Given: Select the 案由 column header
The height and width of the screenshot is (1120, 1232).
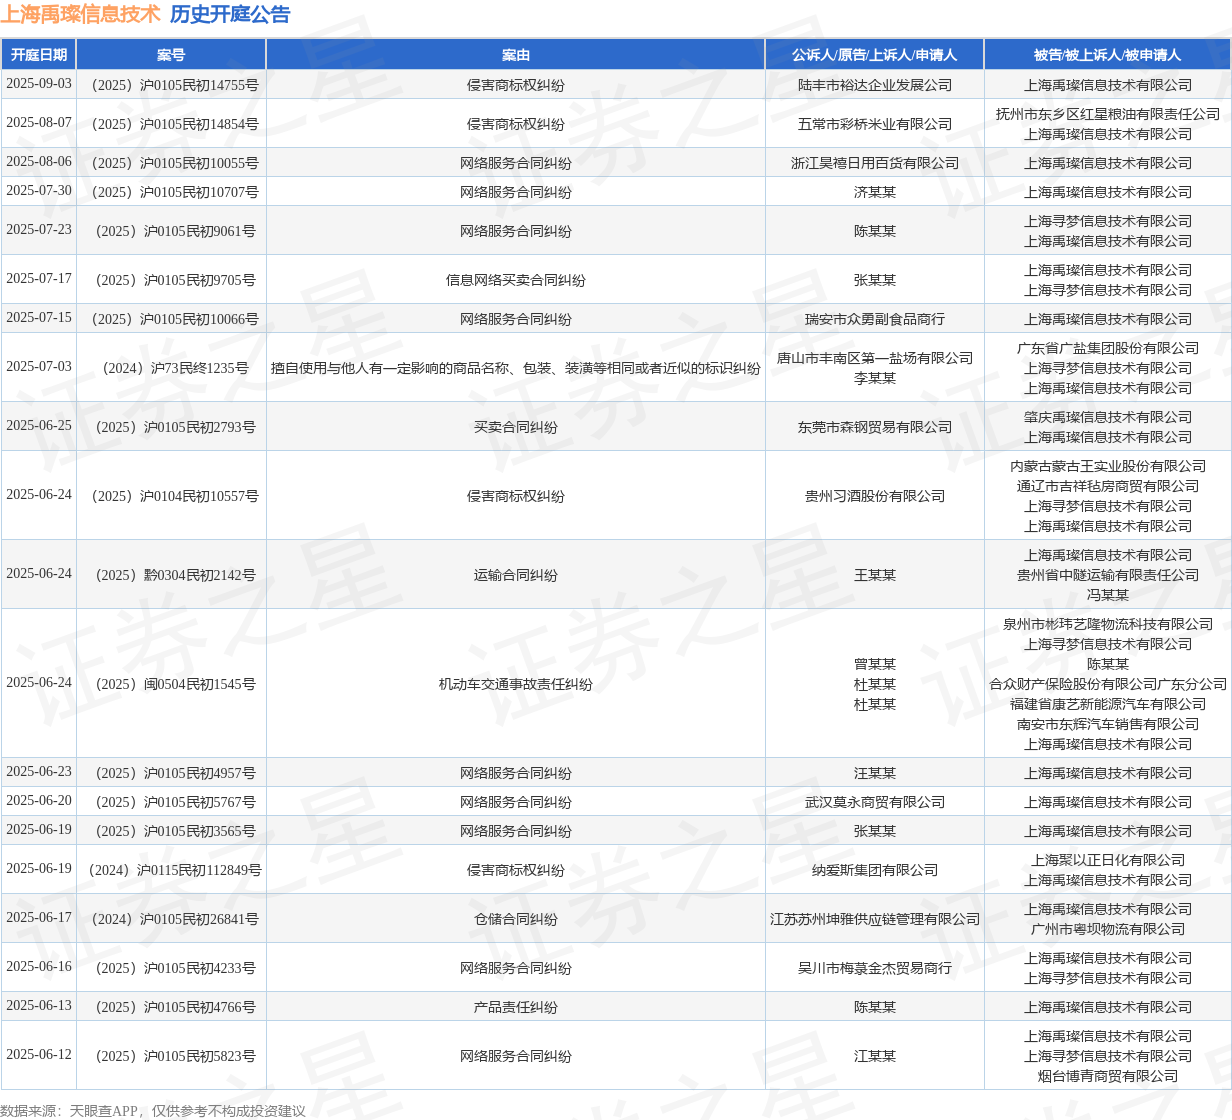Looking at the screenshot, I should 516,55.
